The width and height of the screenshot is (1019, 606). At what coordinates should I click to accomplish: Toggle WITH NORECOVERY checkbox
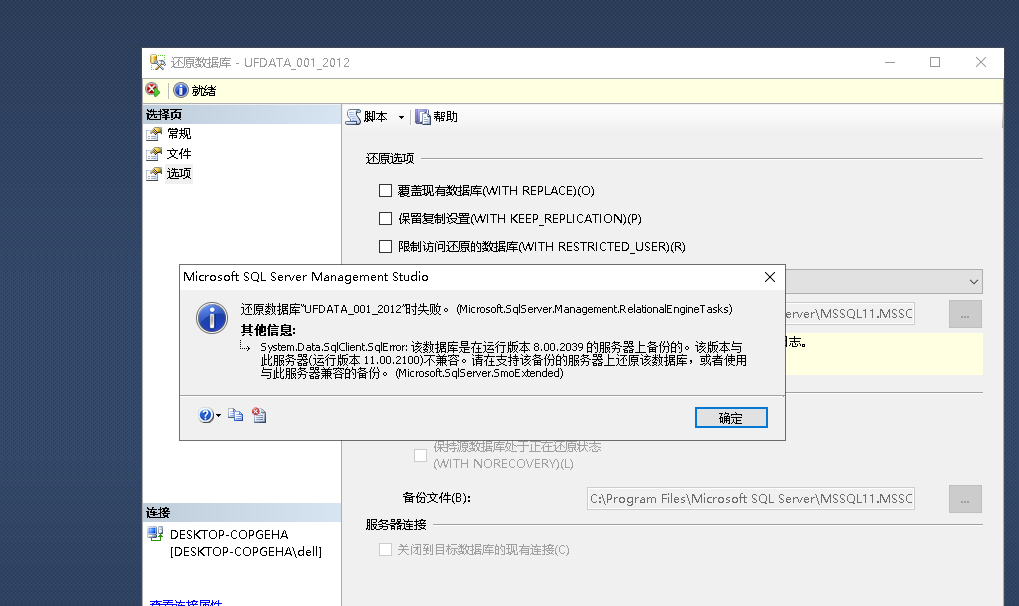point(420,455)
